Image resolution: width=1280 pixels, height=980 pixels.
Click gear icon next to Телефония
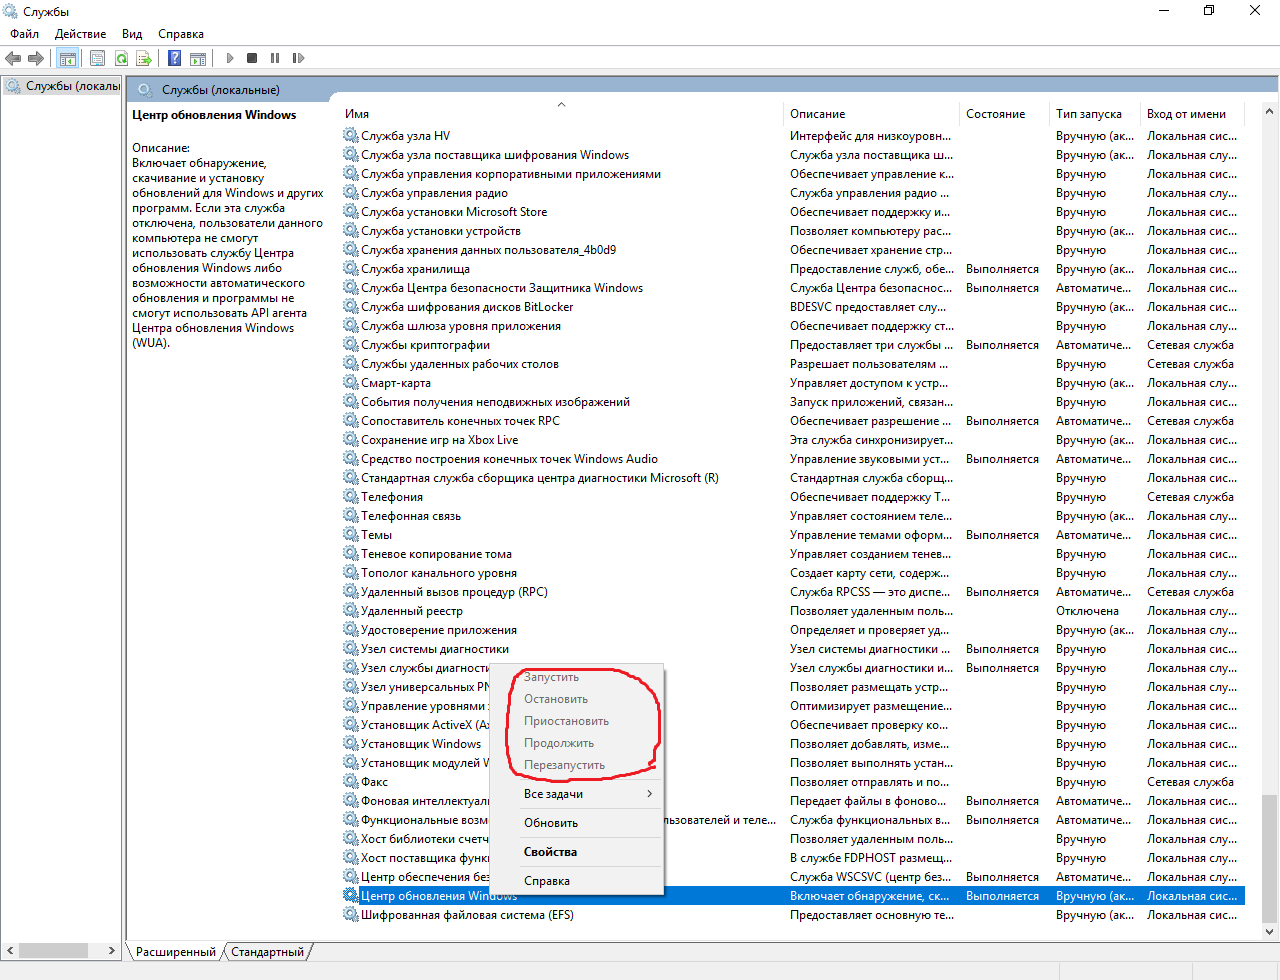pyautogui.click(x=351, y=496)
